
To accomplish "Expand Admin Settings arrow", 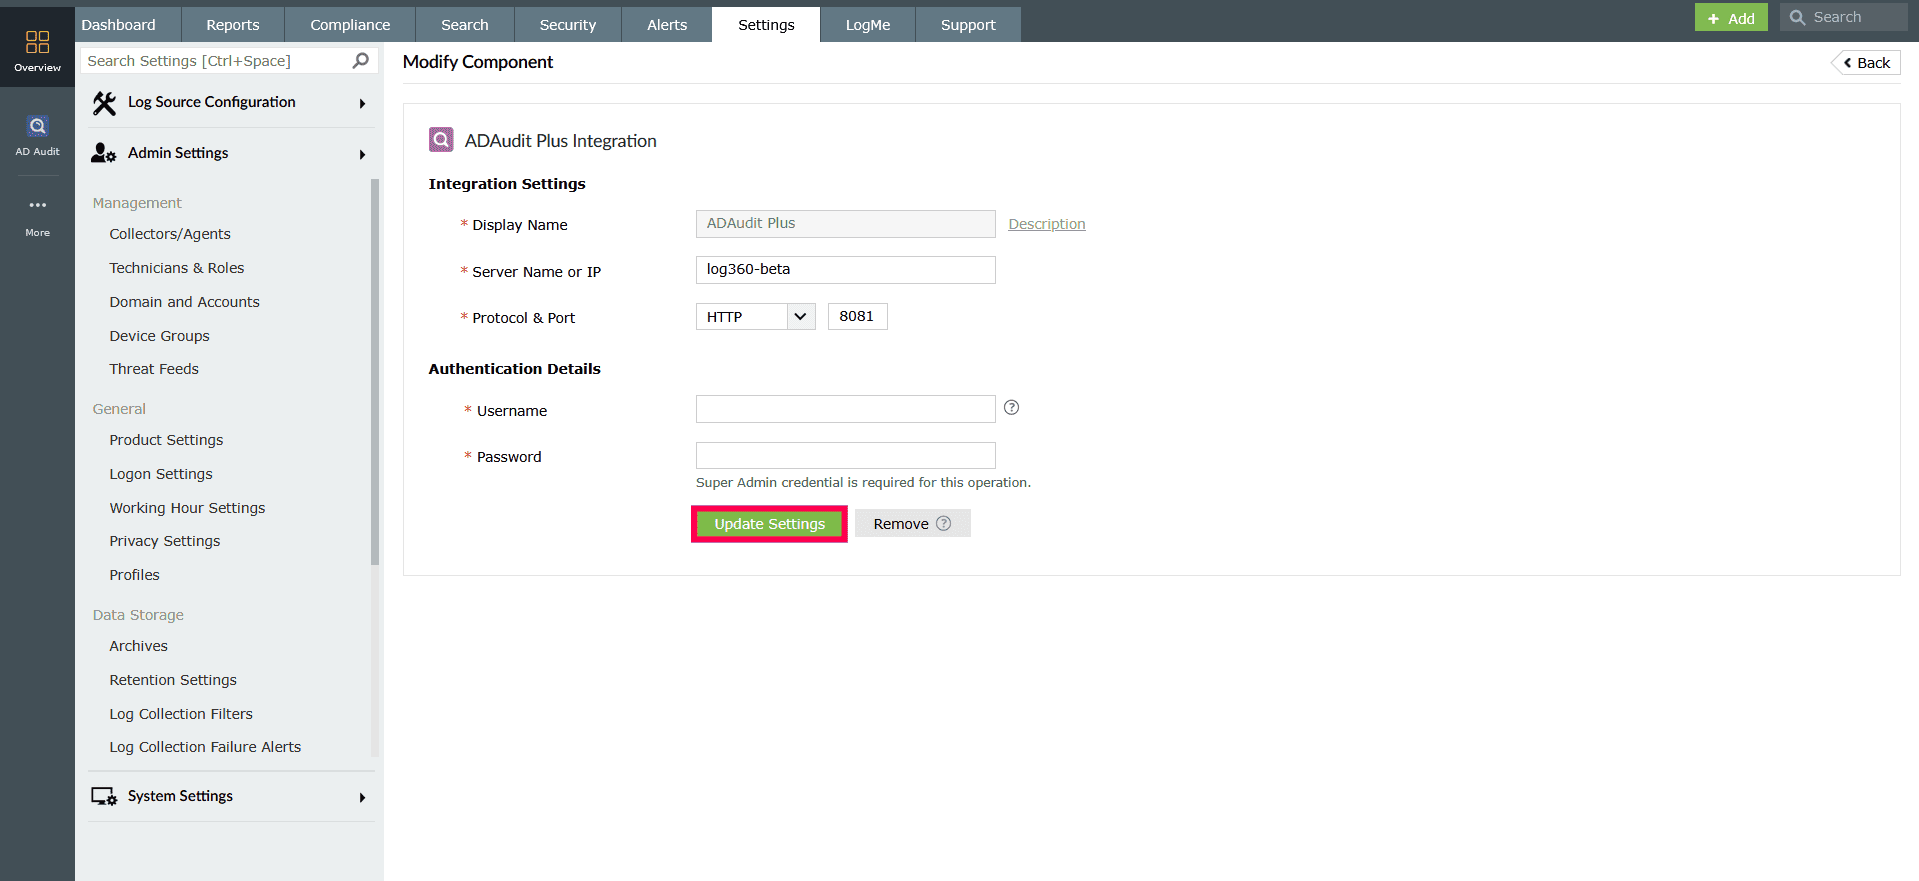I will [362, 154].
